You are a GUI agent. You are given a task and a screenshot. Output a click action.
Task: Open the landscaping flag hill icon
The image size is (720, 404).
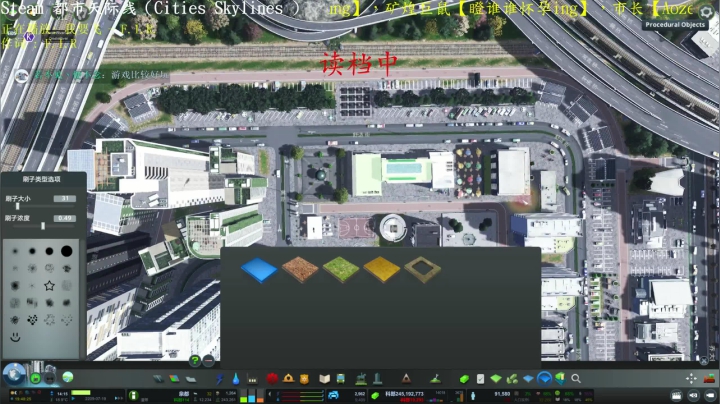(x=436, y=379)
